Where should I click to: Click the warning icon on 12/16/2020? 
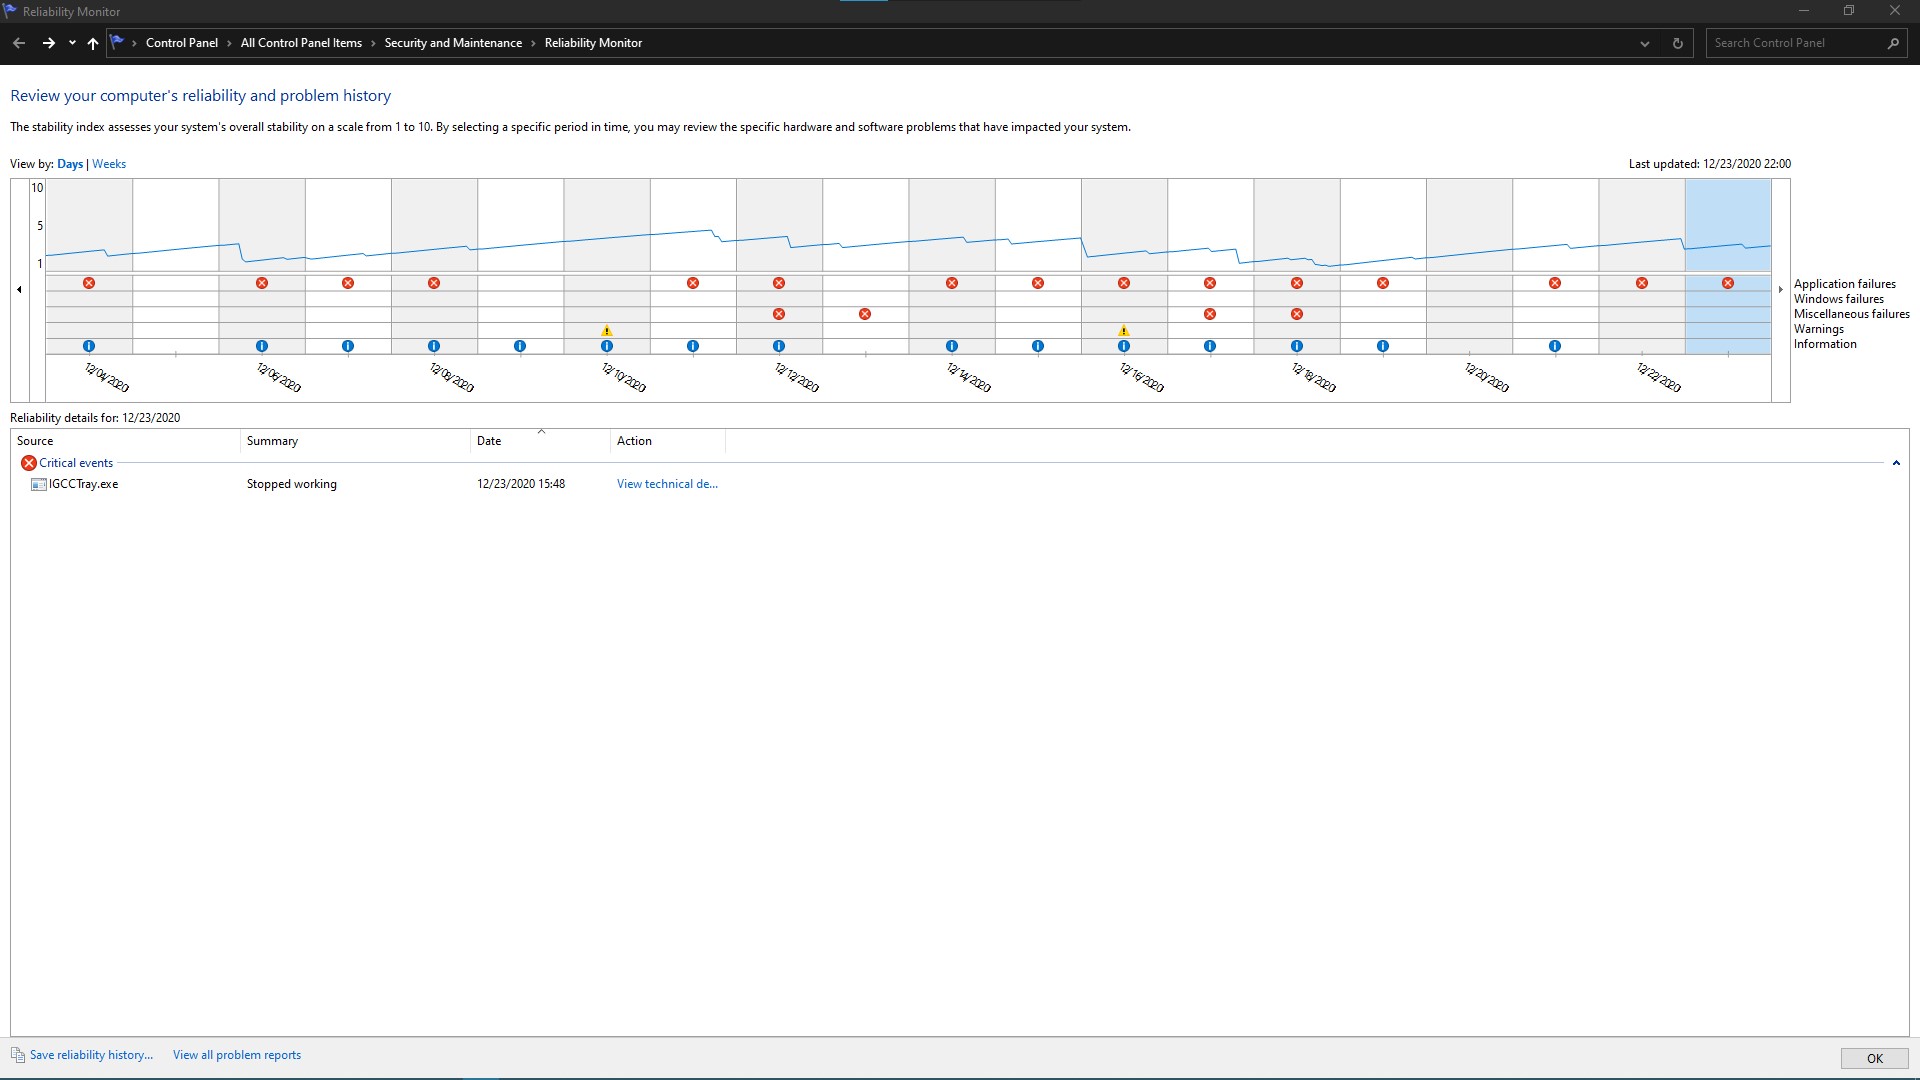click(x=1124, y=330)
